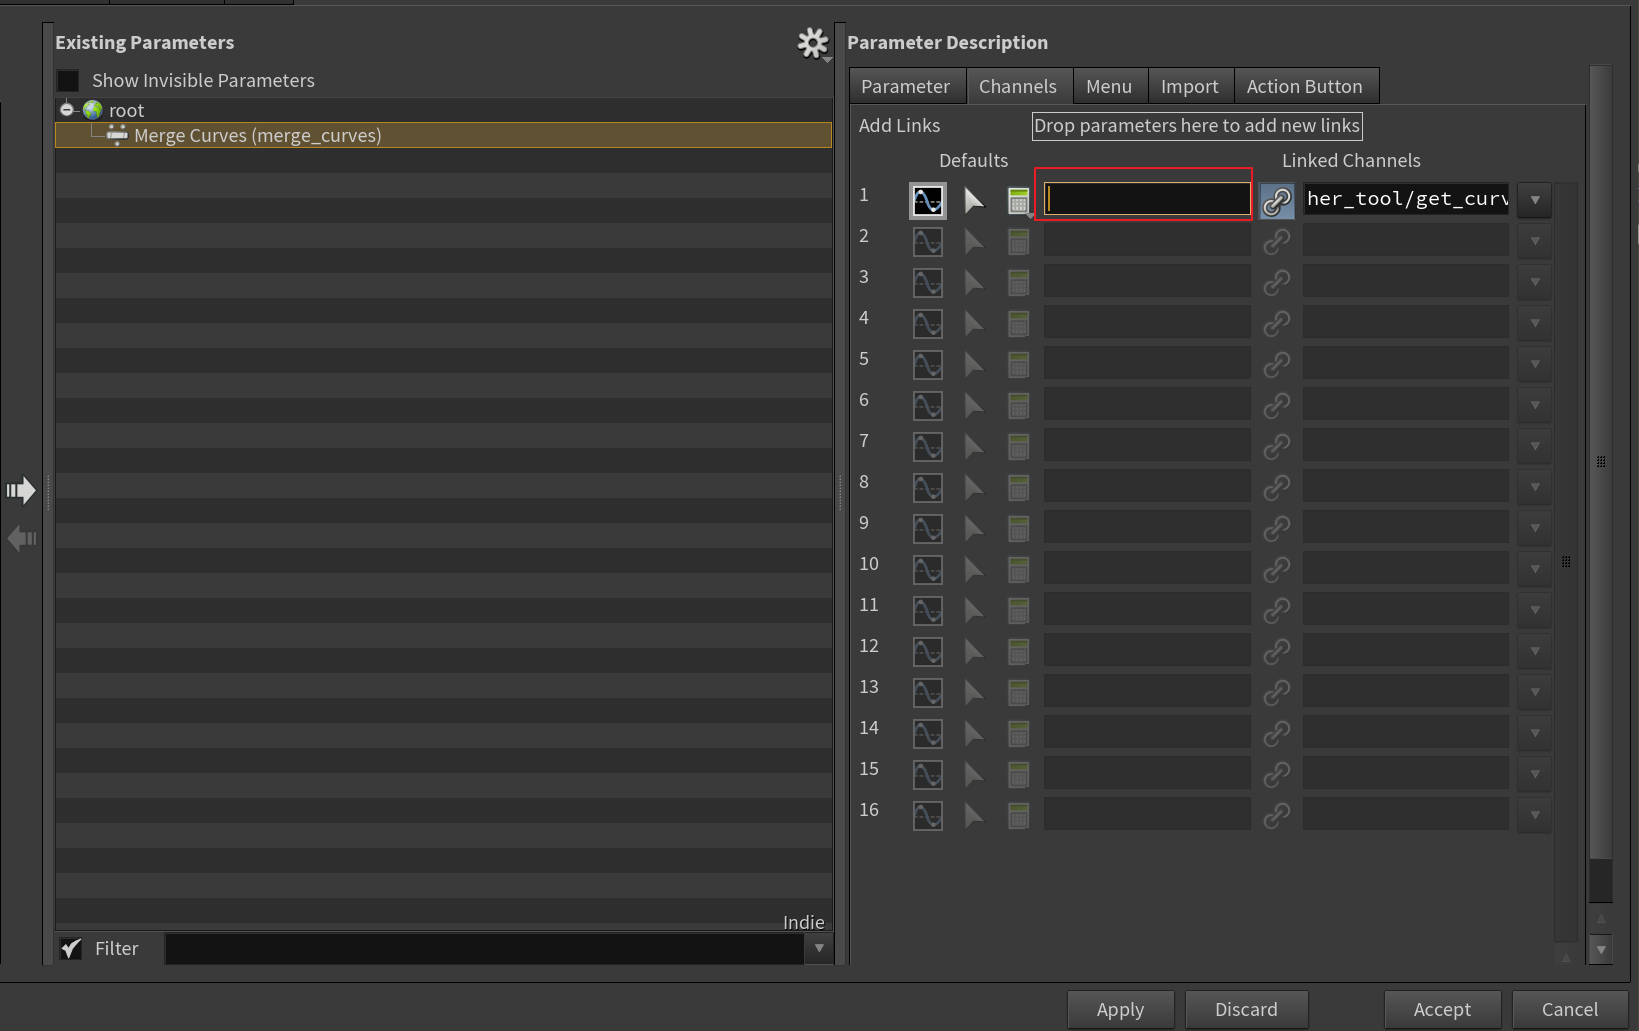This screenshot has height=1031, width=1639.
Task: Select the root tree item
Action: pyautogui.click(x=126, y=110)
